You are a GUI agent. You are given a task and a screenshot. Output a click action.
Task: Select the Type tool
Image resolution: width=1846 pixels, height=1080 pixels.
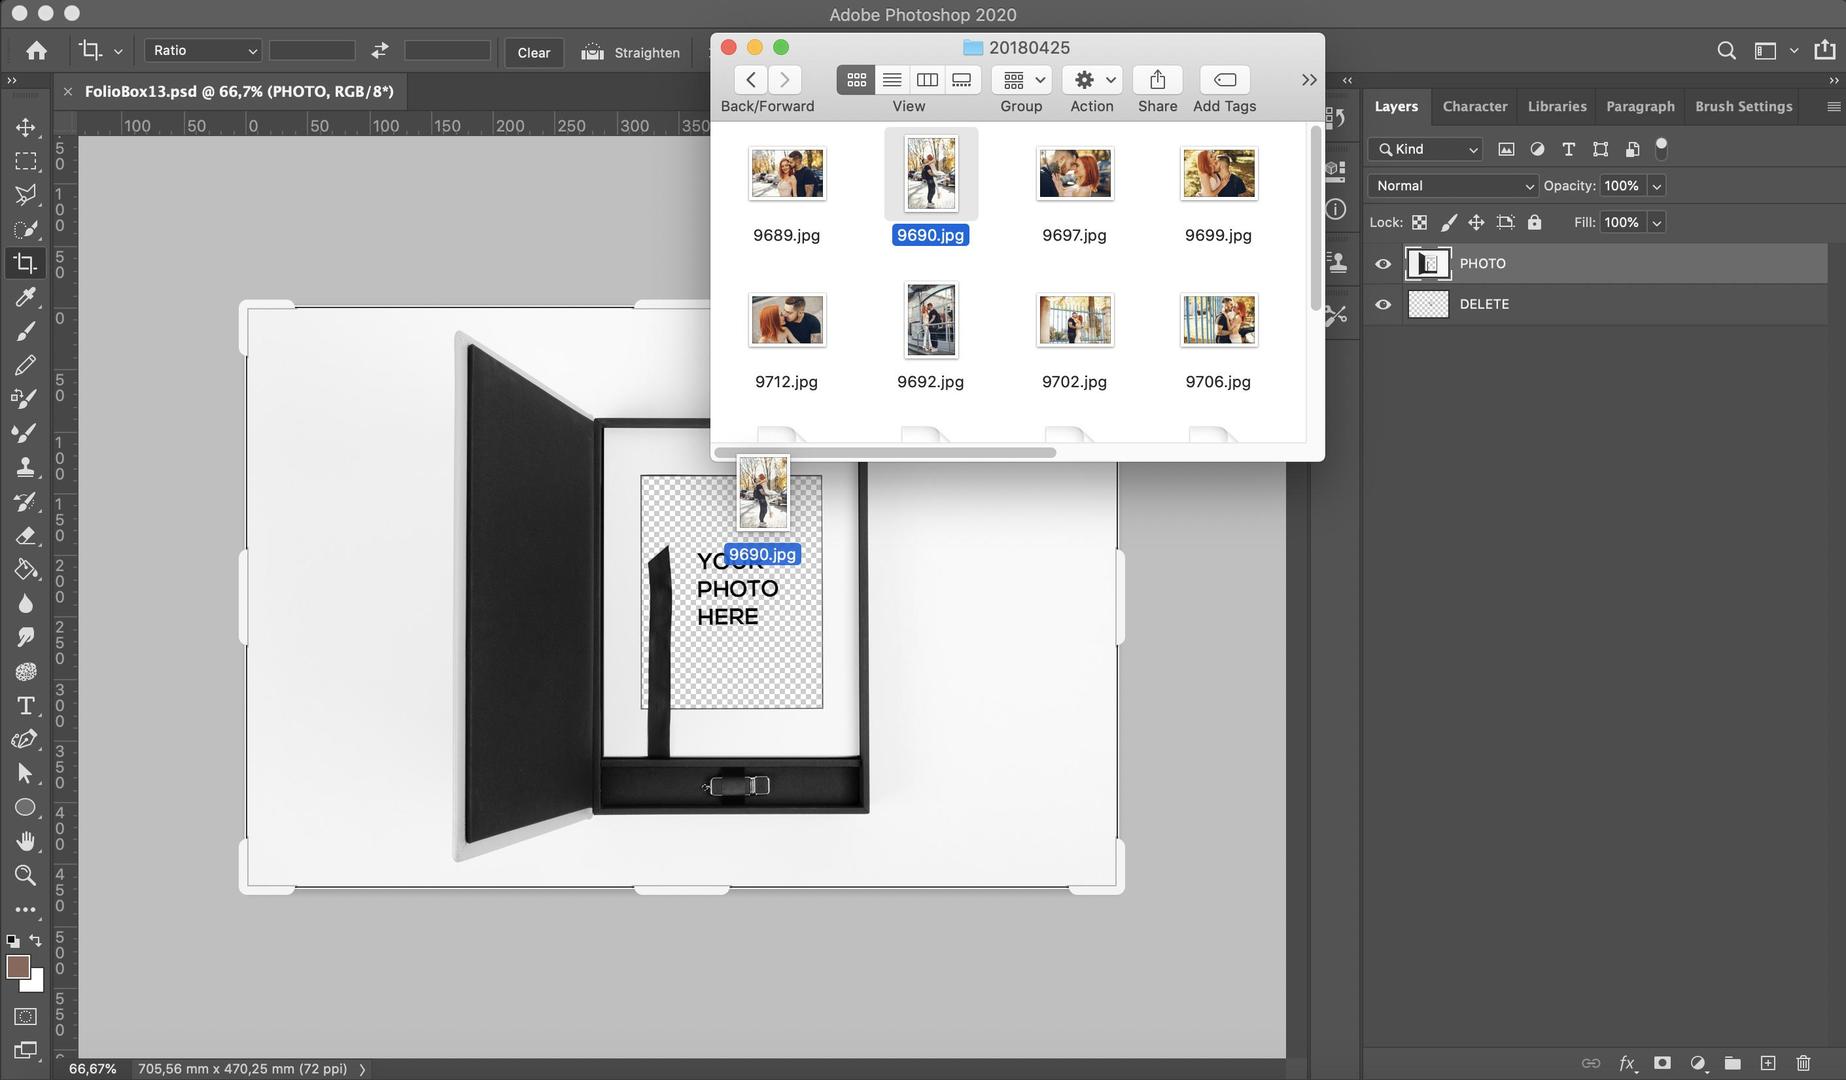(x=26, y=705)
